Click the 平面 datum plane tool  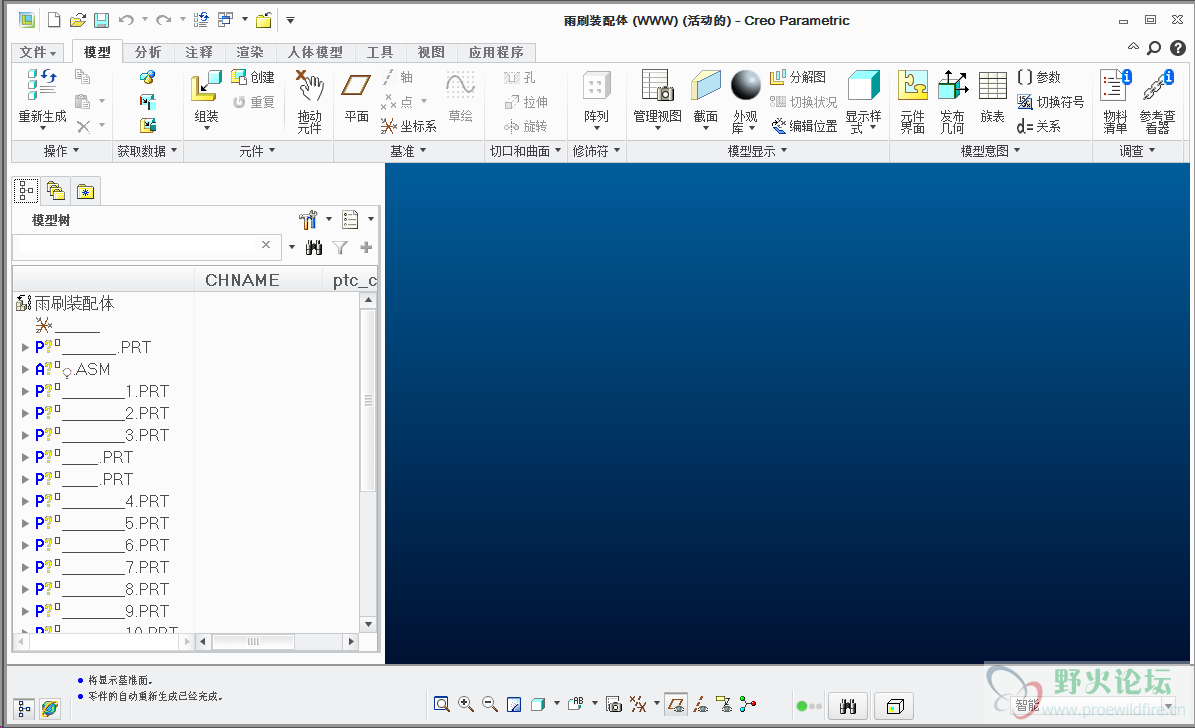[x=356, y=97]
